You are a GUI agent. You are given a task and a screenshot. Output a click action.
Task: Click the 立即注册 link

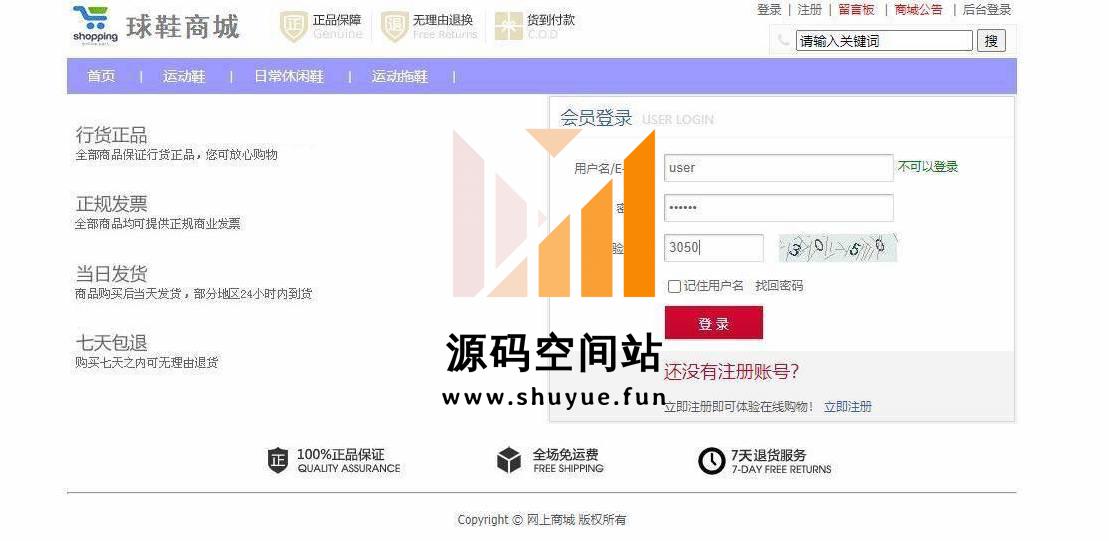[848, 407]
